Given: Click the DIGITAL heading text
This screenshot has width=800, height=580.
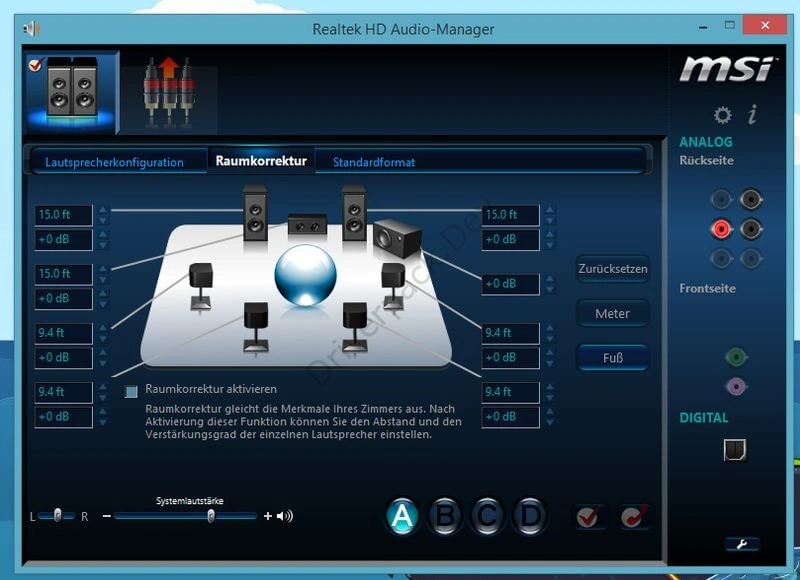Looking at the screenshot, I should click(x=704, y=418).
